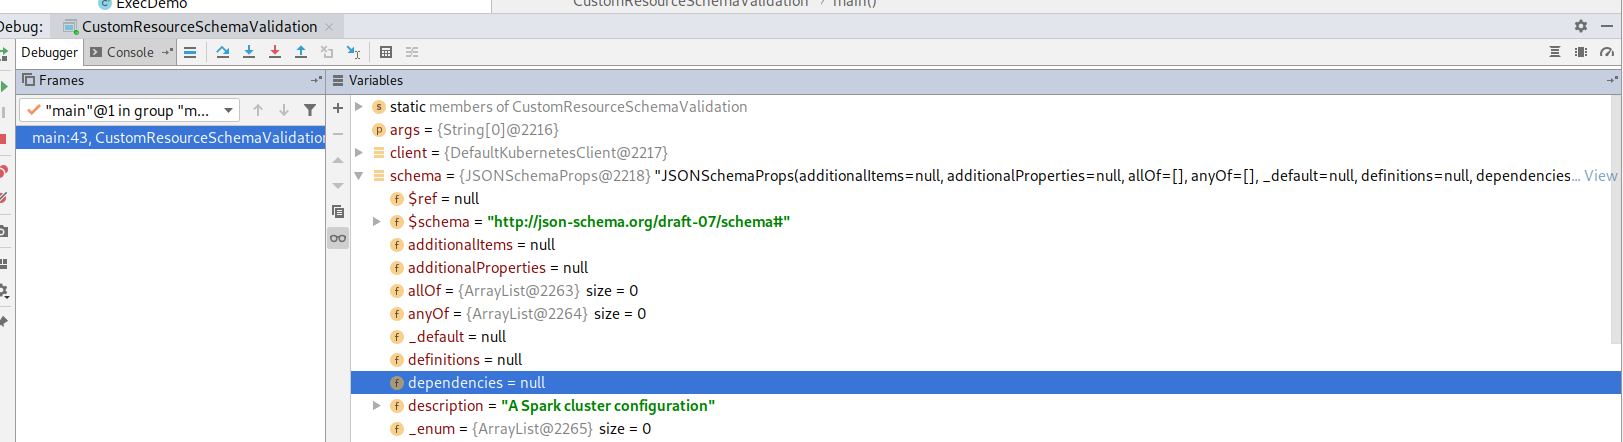The image size is (1623, 442).
Task: Open Evaluate Expression calculator icon
Action: pos(386,52)
